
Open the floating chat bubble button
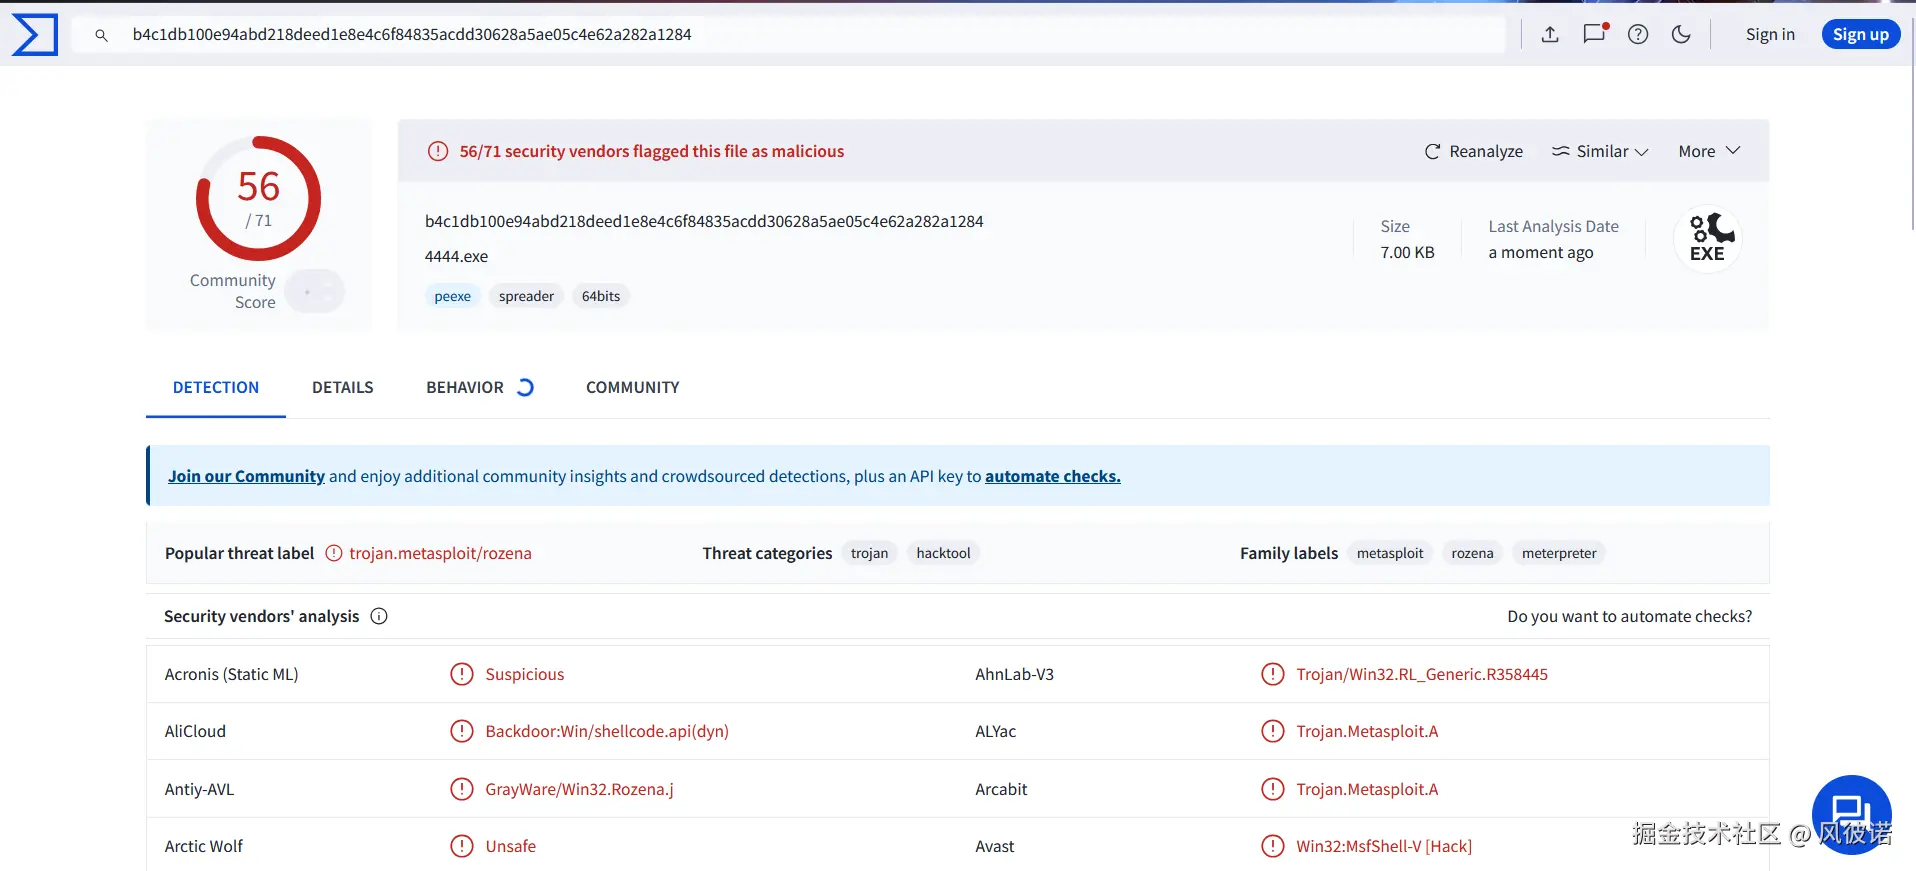tap(1851, 814)
